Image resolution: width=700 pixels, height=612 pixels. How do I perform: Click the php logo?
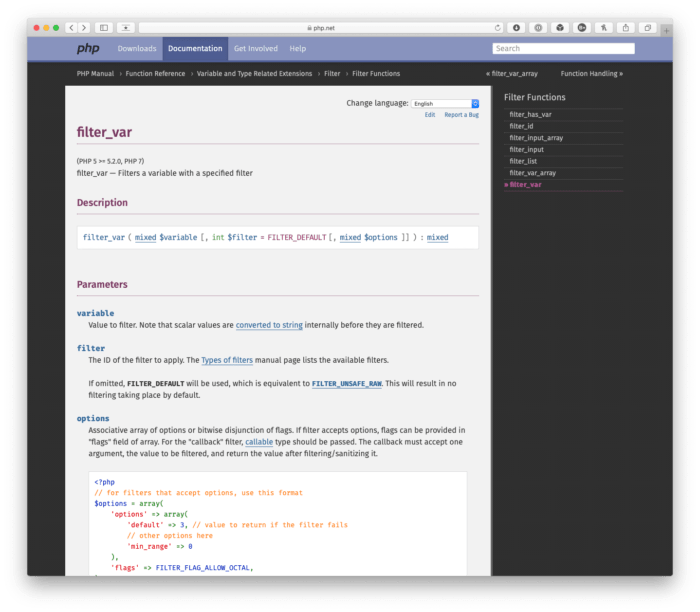88,48
